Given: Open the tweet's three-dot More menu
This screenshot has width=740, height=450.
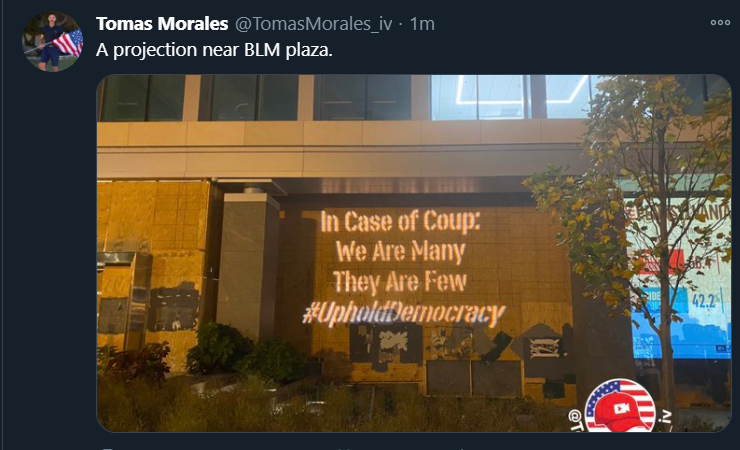Looking at the screenshot, I should point(720,23).
